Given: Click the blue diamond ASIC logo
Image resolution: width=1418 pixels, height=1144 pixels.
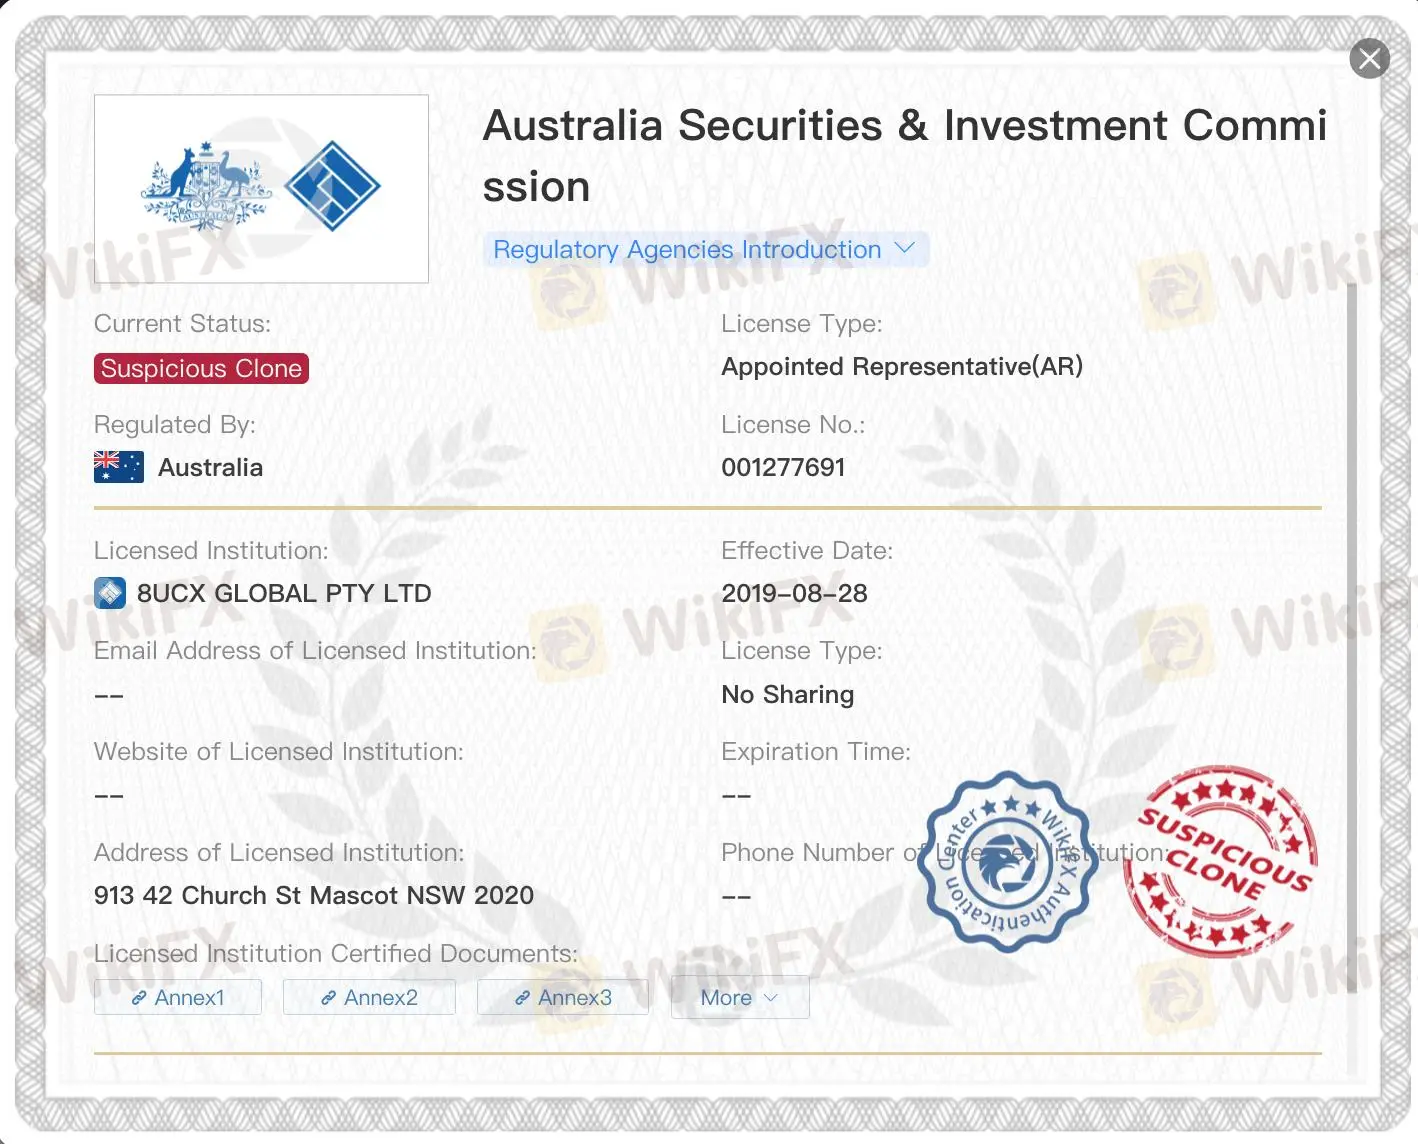Looking at the screenshot, I should (333, 186).
